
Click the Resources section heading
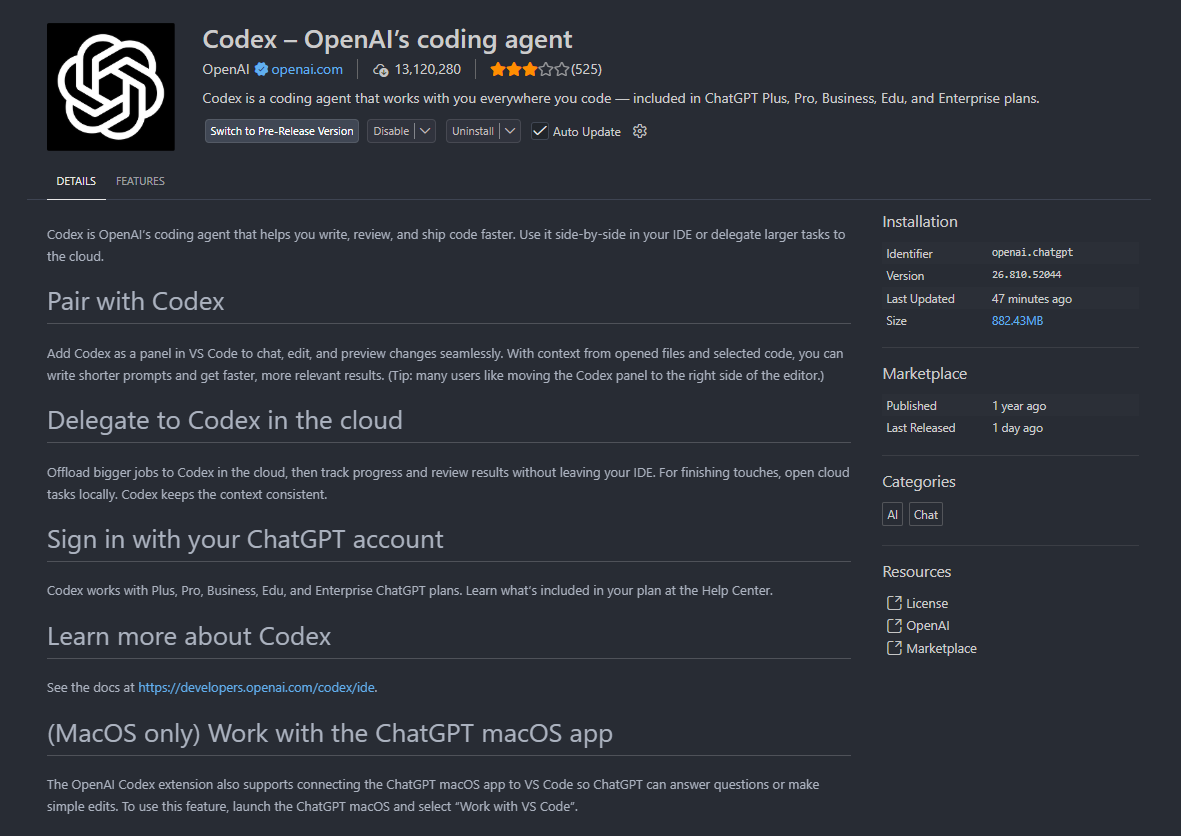pyautogui.click(x=917, y=572)
